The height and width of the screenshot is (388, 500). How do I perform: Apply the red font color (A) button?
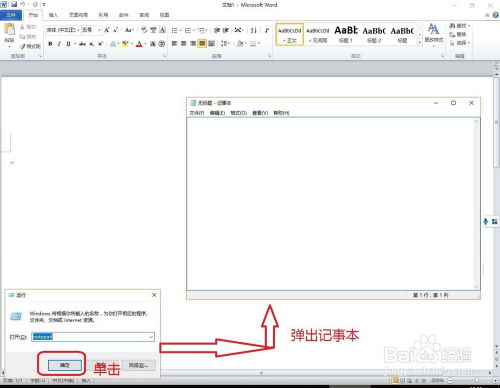[x=139, y=44]
